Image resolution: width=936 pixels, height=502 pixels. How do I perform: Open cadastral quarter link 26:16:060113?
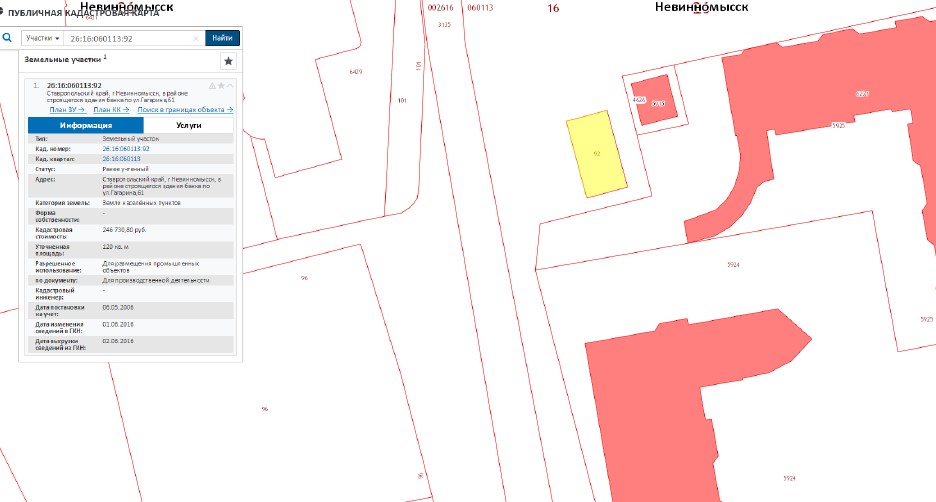[x=121, y=159]
